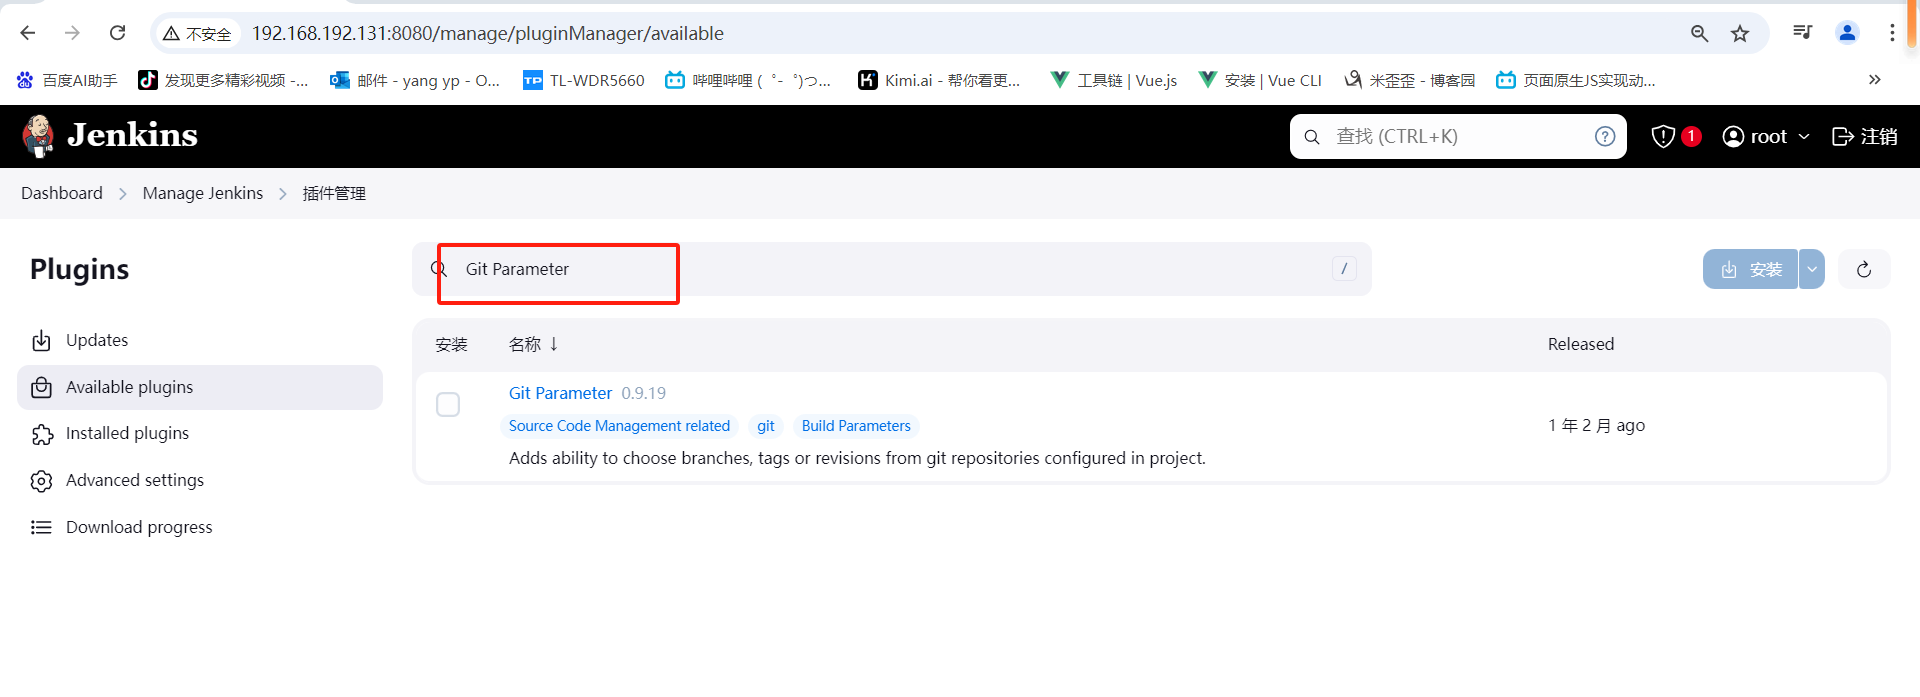This screenshot has width=1920, height=697.
Task: Open the 页面原生JS实现动 bookmark
Action: (1575, 80)
